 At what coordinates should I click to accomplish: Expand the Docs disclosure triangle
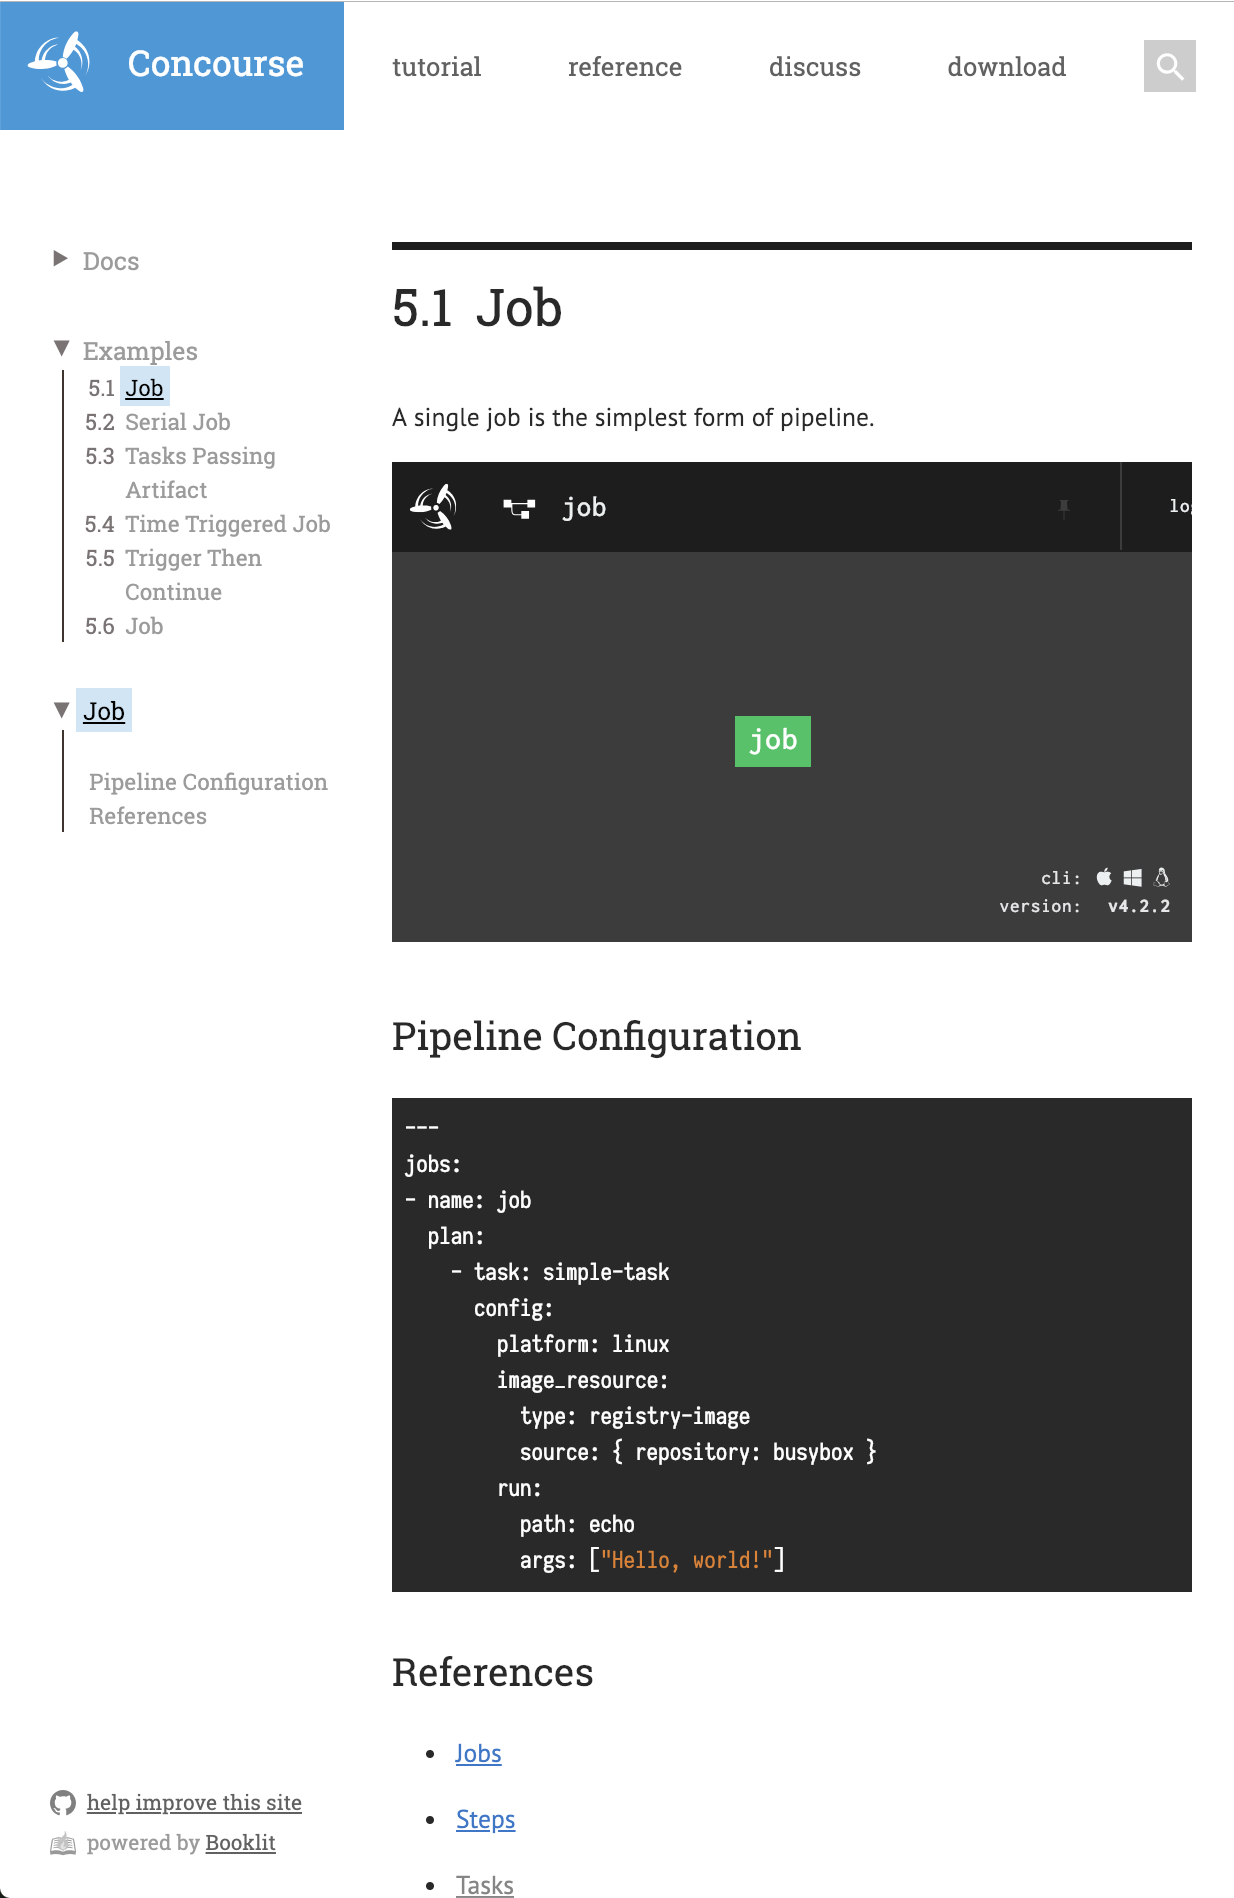coord(60,257)
